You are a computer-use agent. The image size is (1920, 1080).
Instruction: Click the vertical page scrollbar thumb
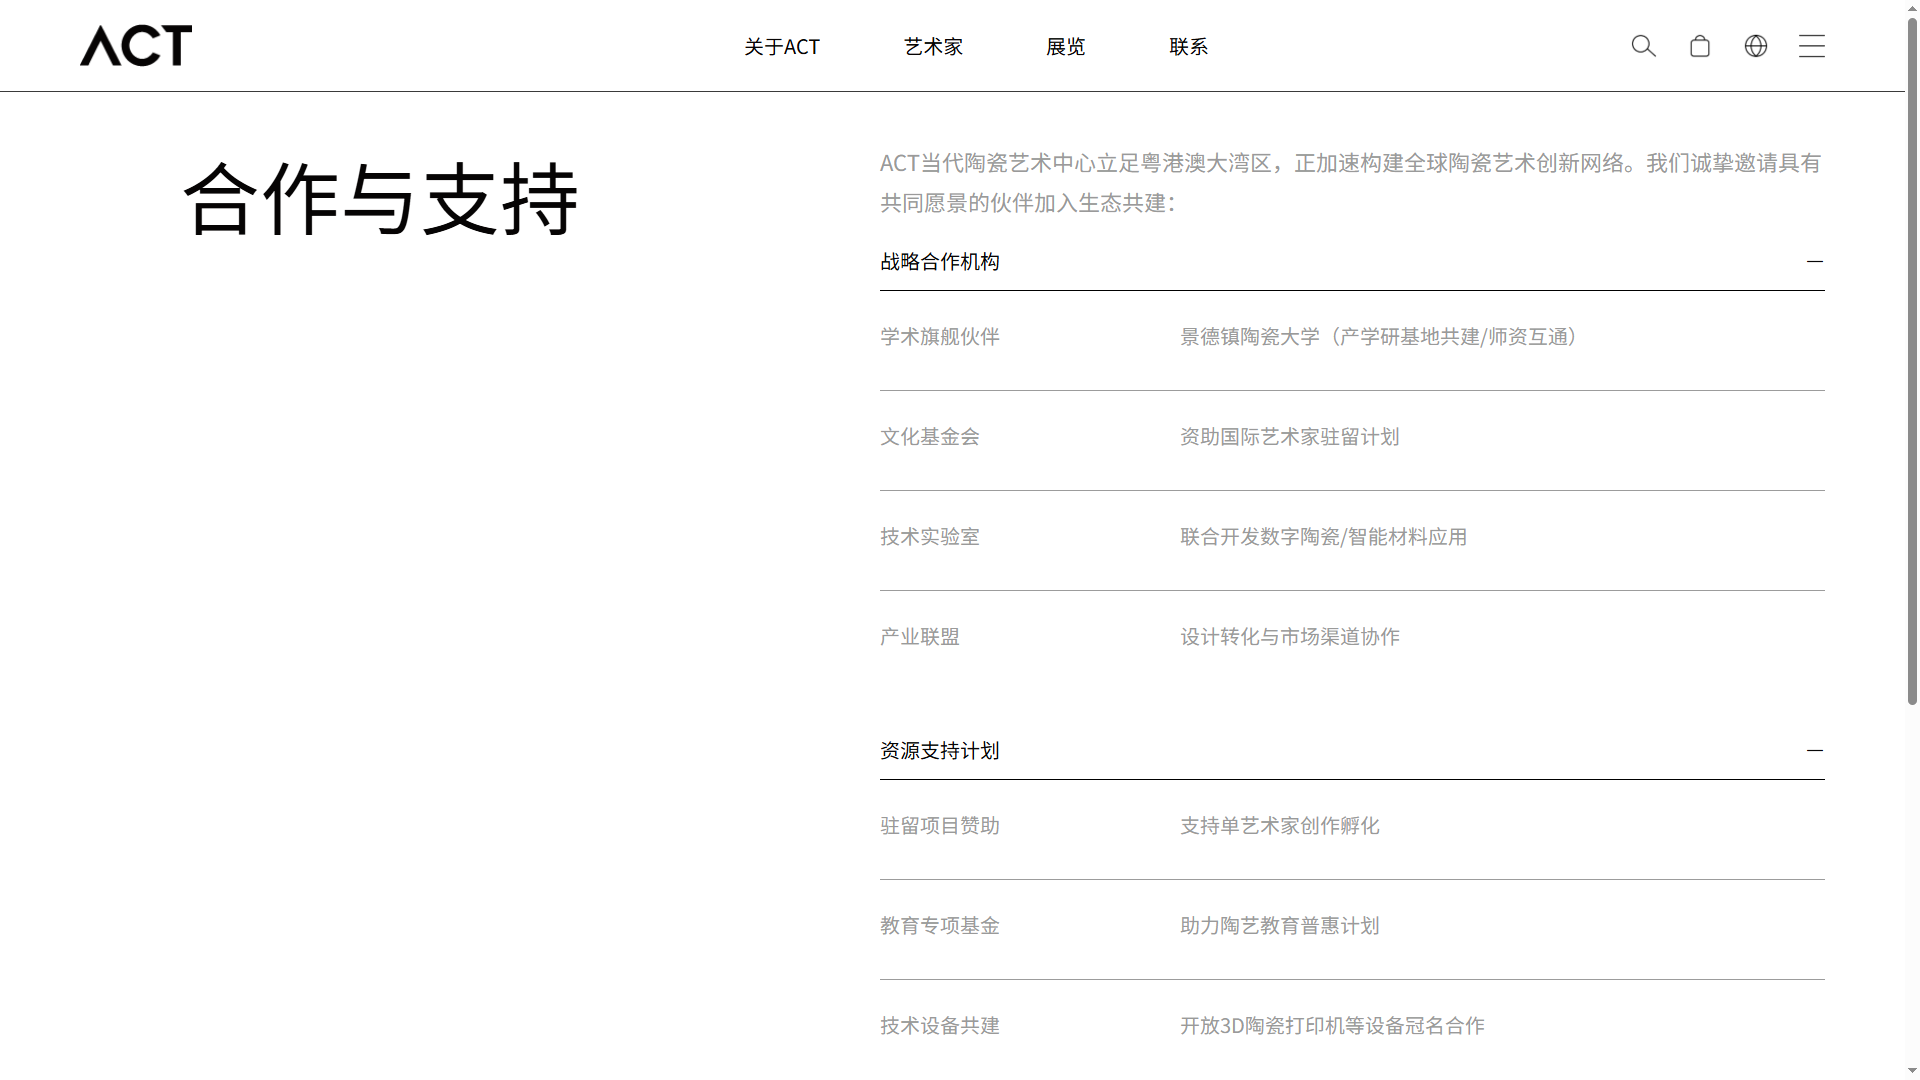tap(1912, 360)
